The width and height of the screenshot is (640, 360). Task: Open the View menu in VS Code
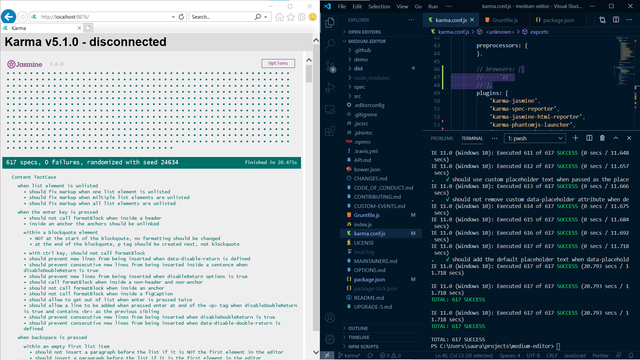coord(402,7)
